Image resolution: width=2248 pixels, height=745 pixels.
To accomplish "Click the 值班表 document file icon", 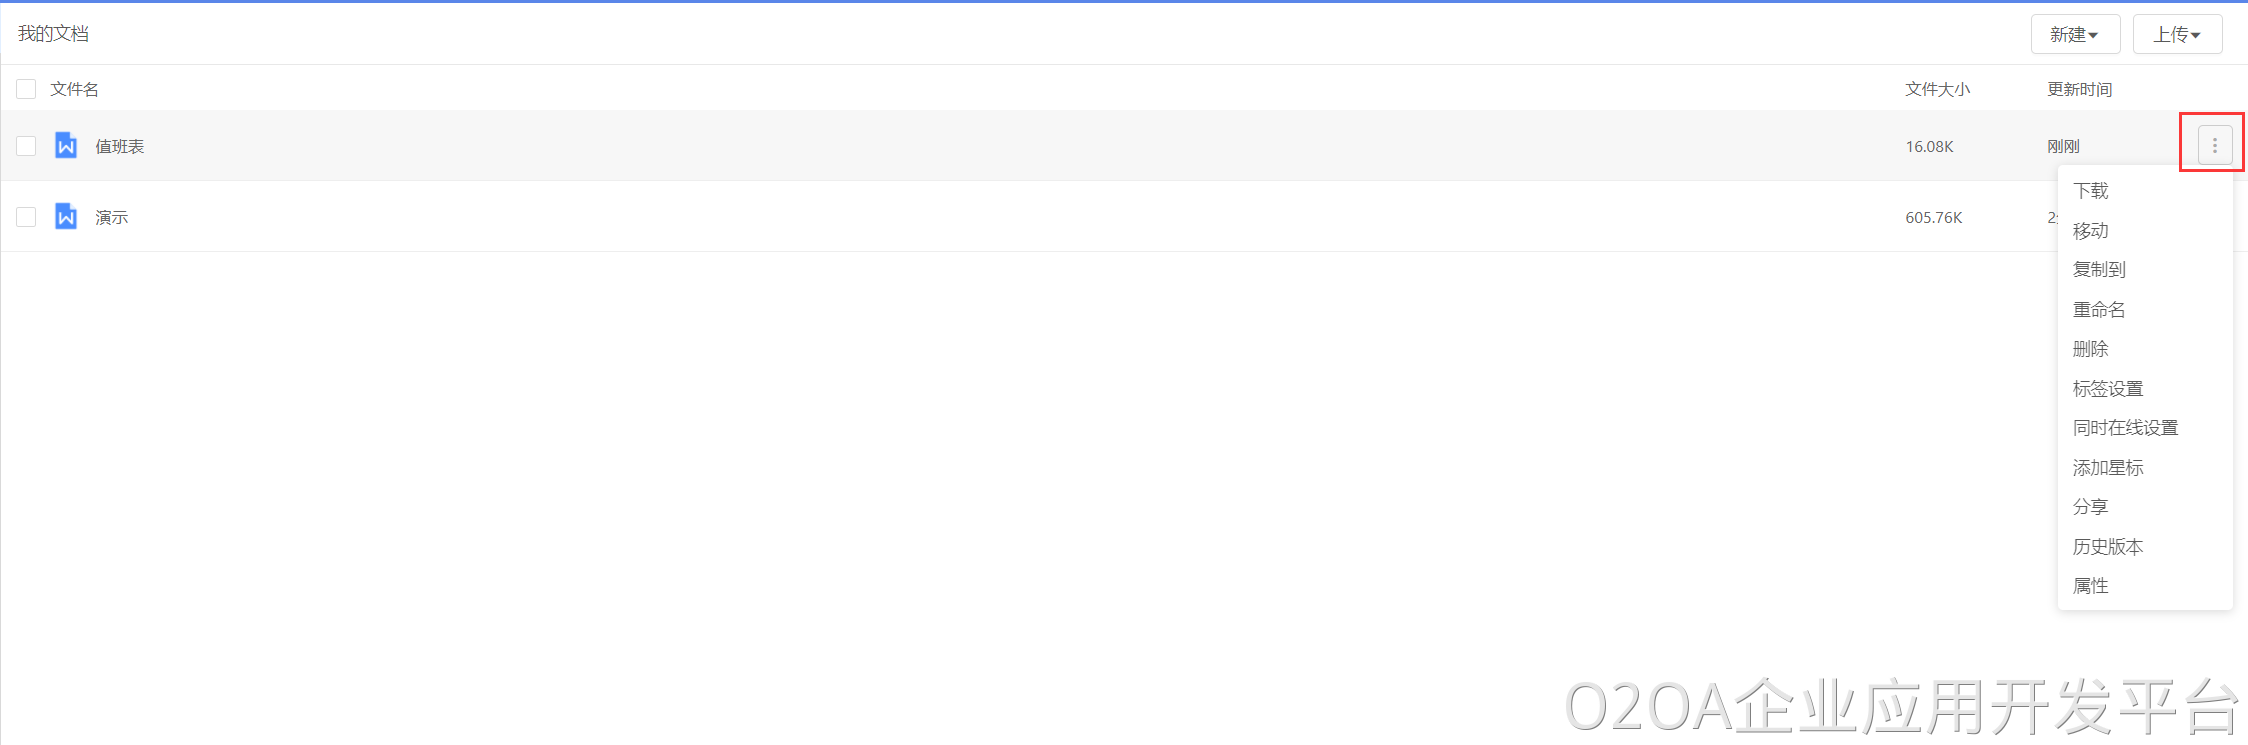I will pyautogui.click(x=66, y=146).
